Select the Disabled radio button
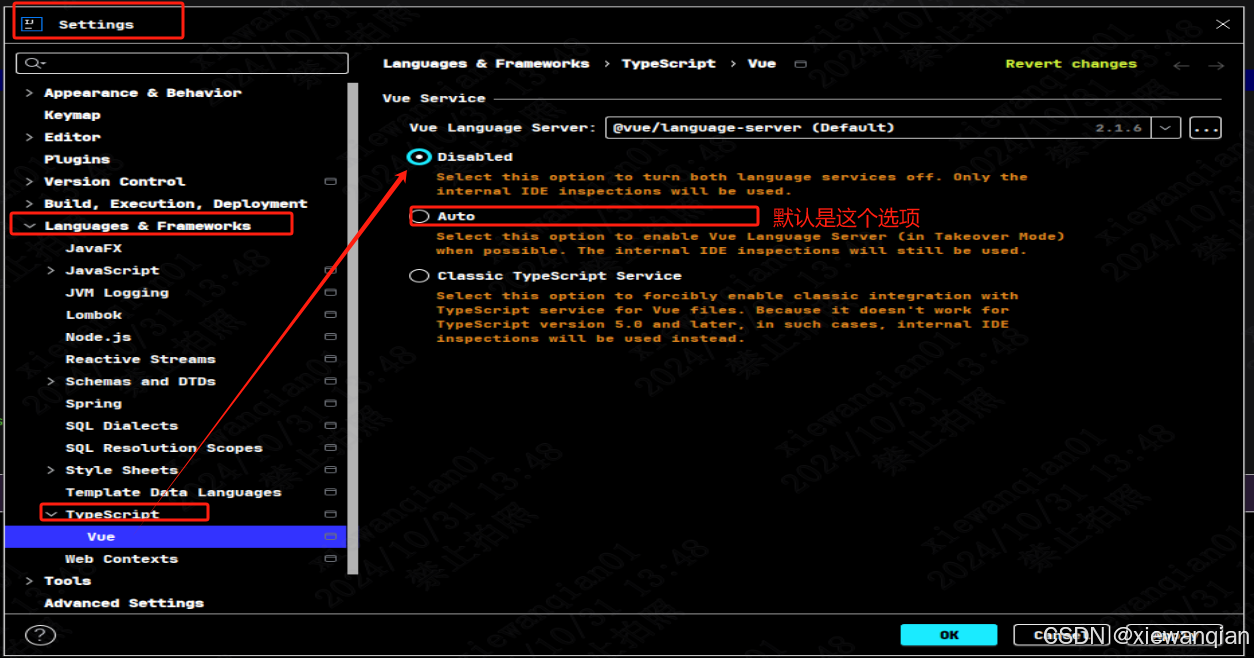1254x658 pixels. pyautogui.click(x=419, y=156)
